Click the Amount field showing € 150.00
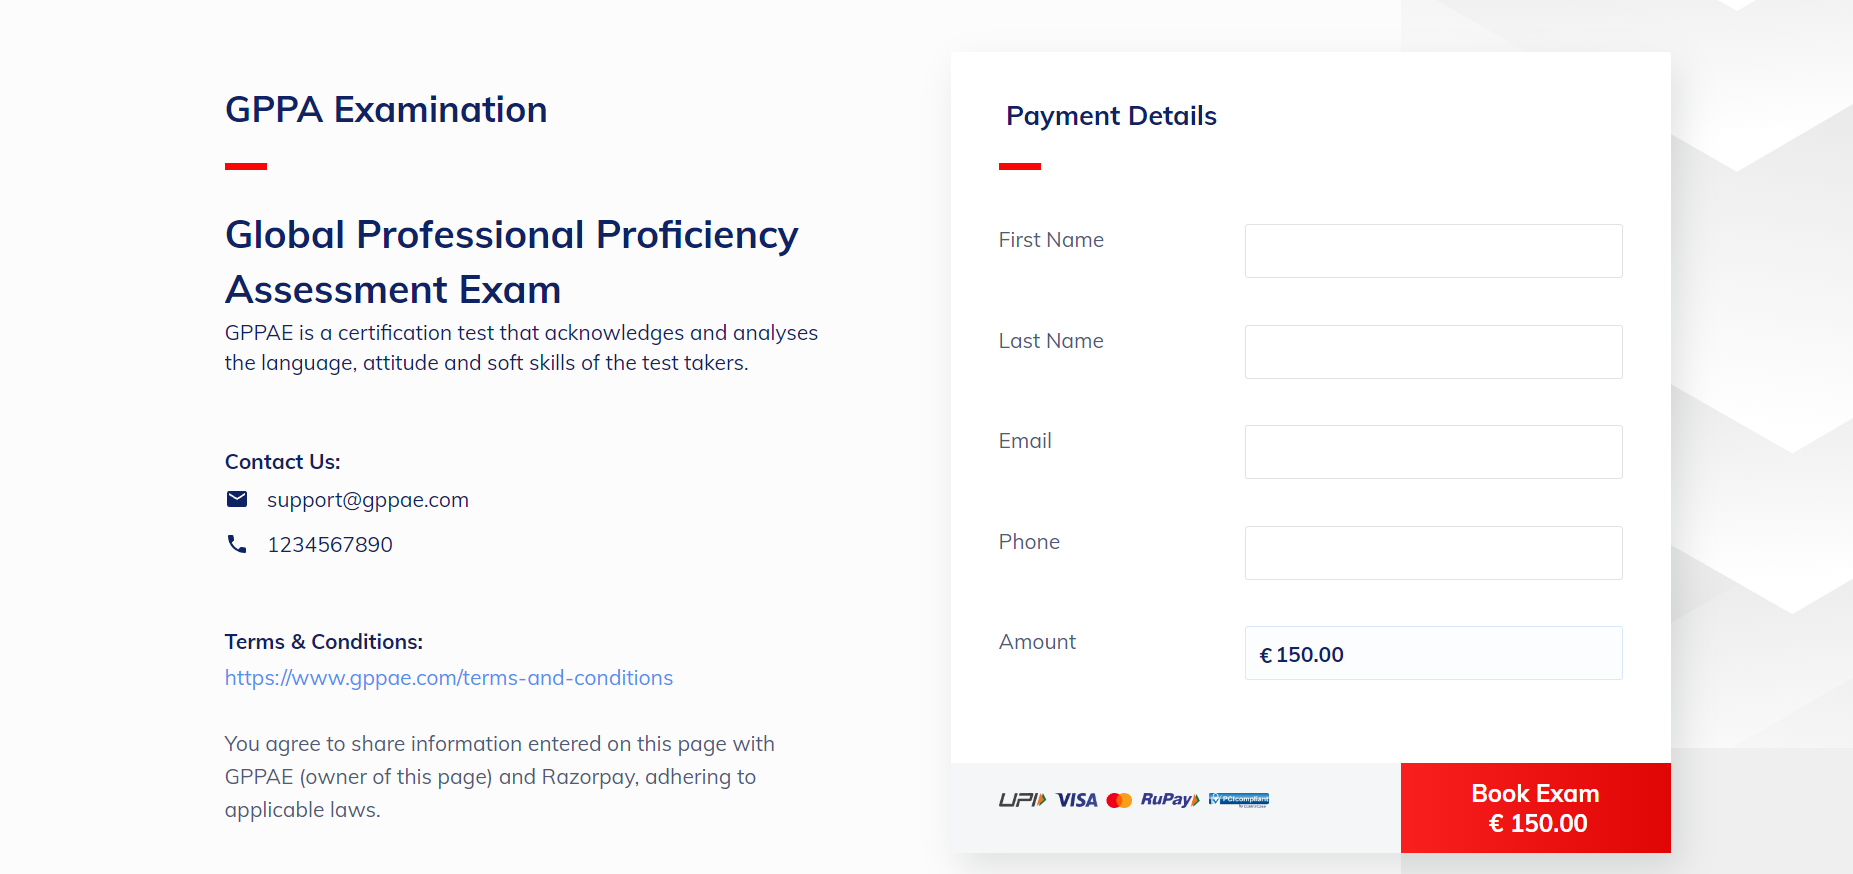 (x=1433, y=654)
